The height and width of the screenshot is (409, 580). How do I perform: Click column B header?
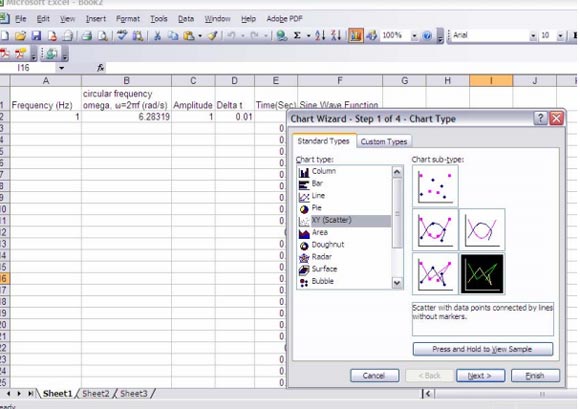coord(126,81)
